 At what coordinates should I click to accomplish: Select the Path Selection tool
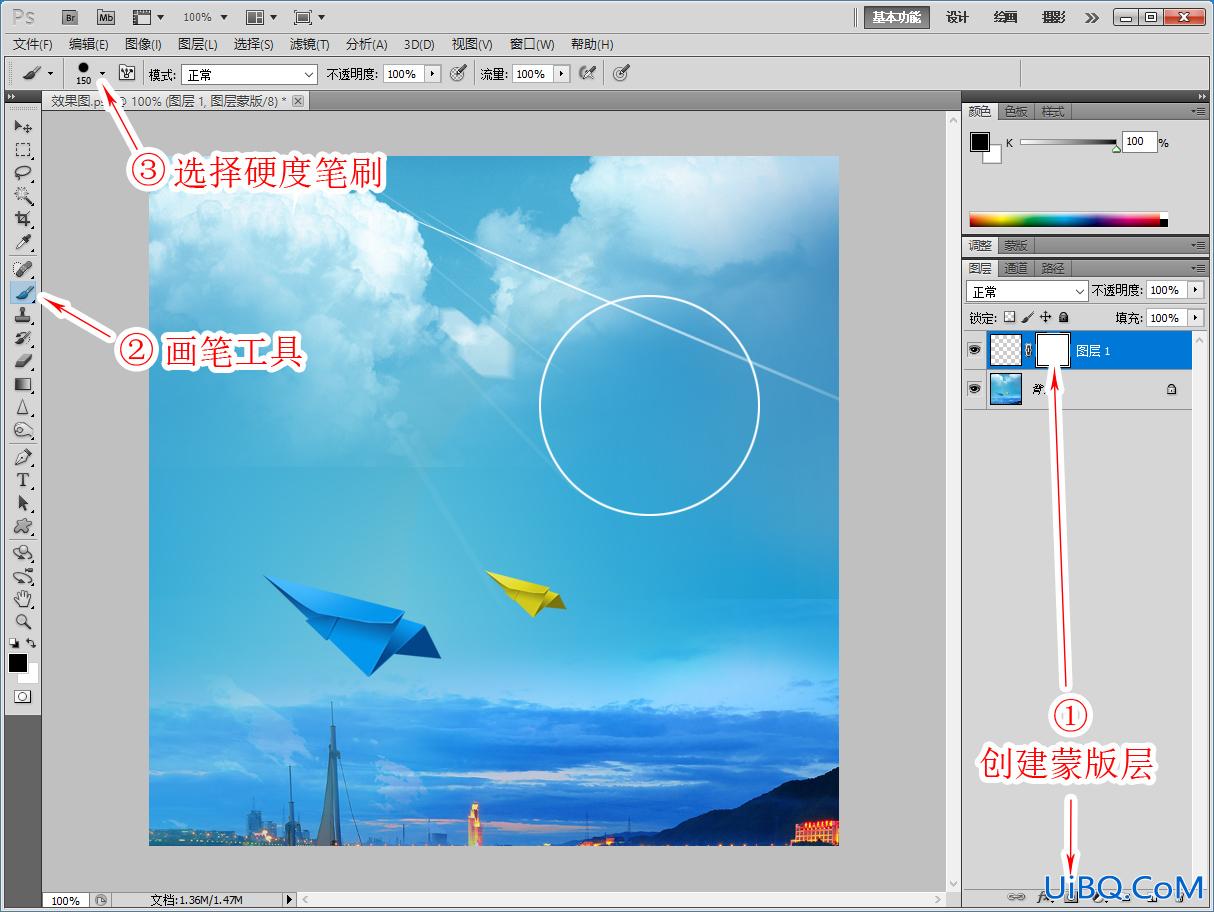(x=23, y=504)
